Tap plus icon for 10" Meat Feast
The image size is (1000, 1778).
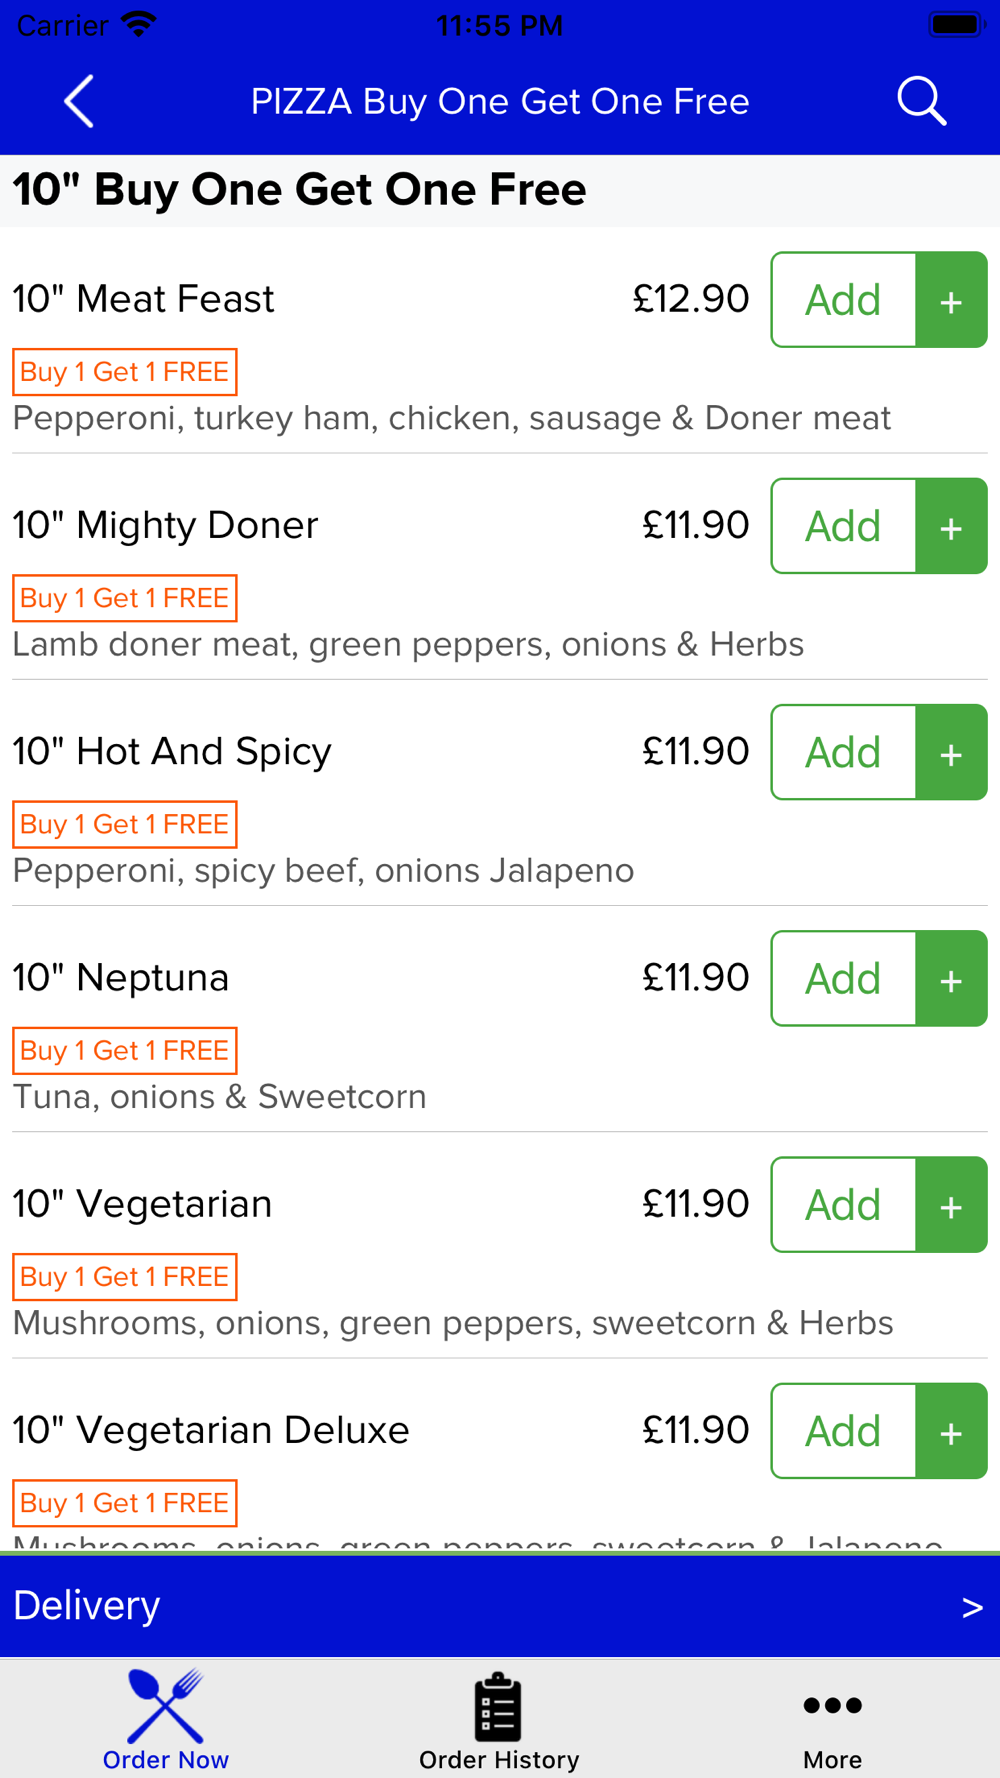pyautogui.click(x=951, y=300)
